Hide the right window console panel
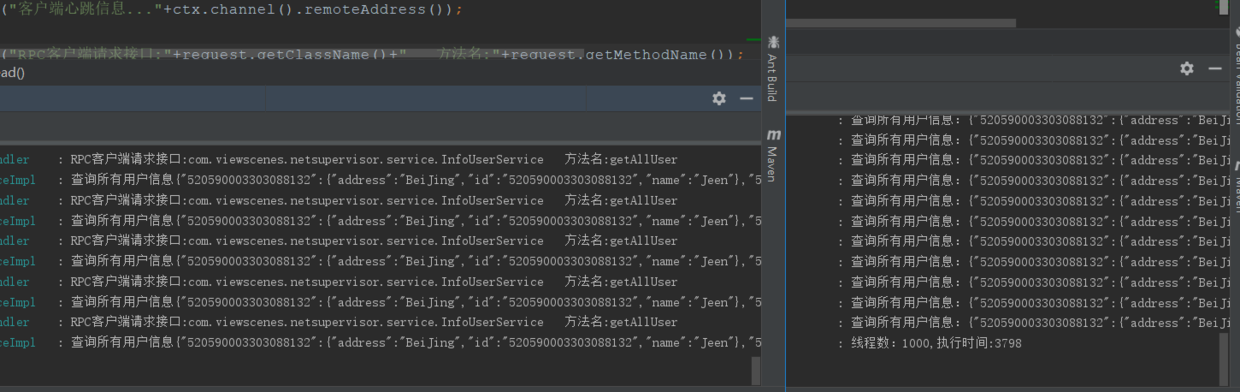This screenshot has height=392, width=1240. (1215, 68)
